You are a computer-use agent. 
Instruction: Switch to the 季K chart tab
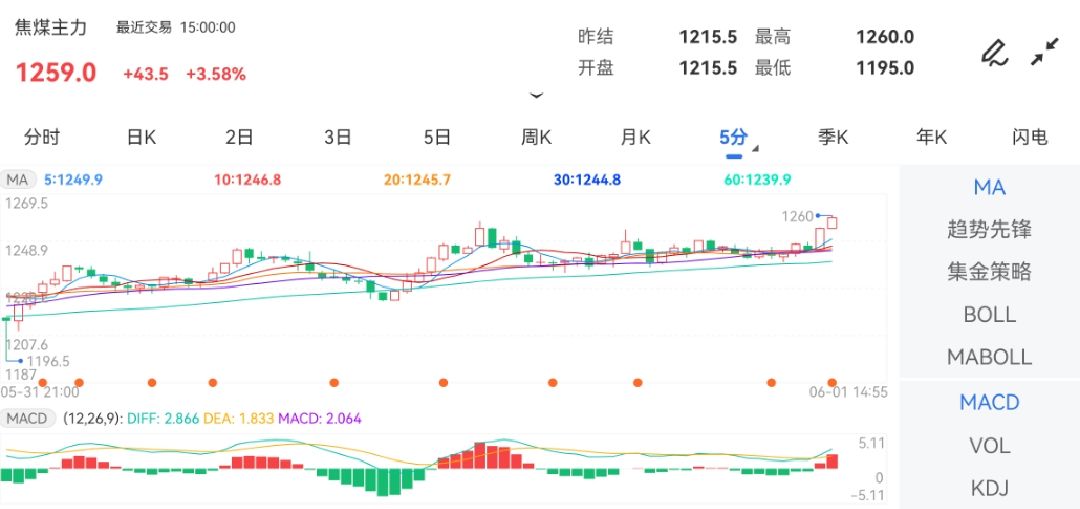[x=833, y=137]
